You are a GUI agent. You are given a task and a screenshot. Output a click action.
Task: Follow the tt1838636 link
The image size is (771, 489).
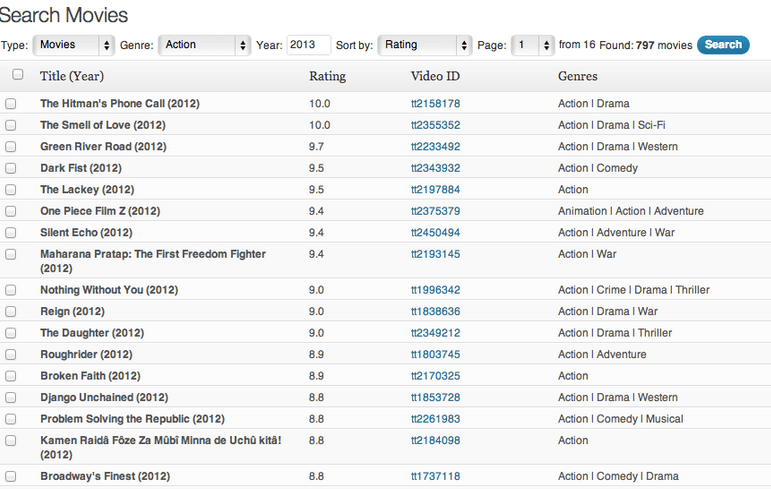(x=435, y=311)
